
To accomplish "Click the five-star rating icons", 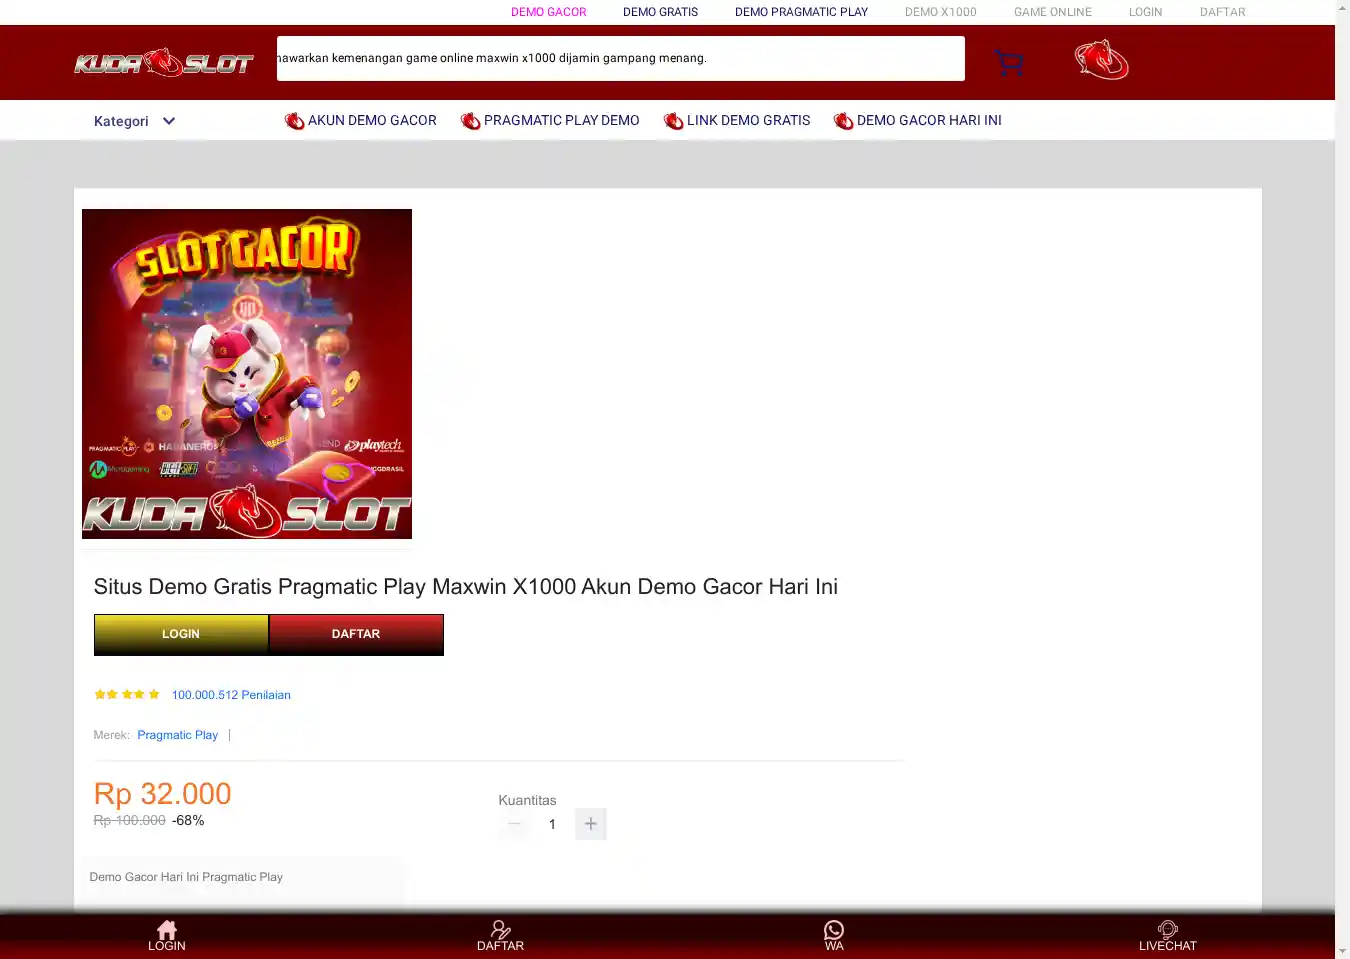I will (127, 694).
